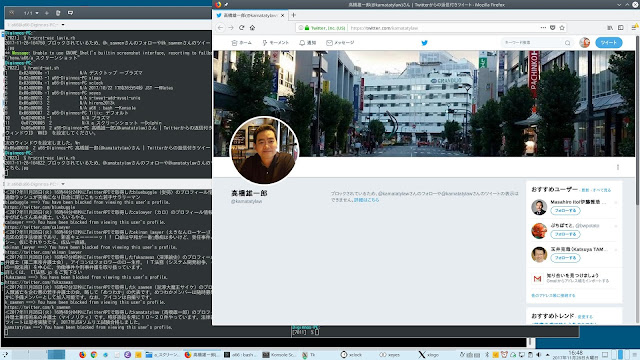Follow ぷちぽてと suggested user

(x=565, y=234)
